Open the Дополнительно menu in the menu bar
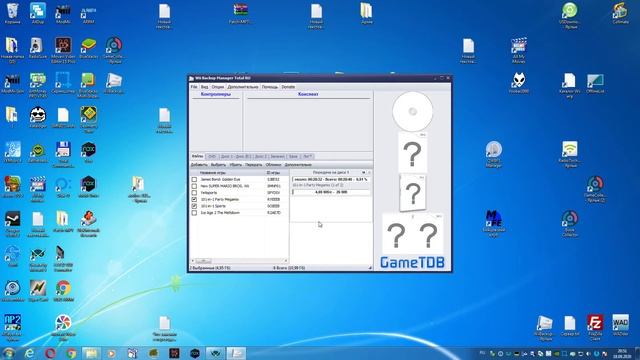640x360 pixels. 243,87
